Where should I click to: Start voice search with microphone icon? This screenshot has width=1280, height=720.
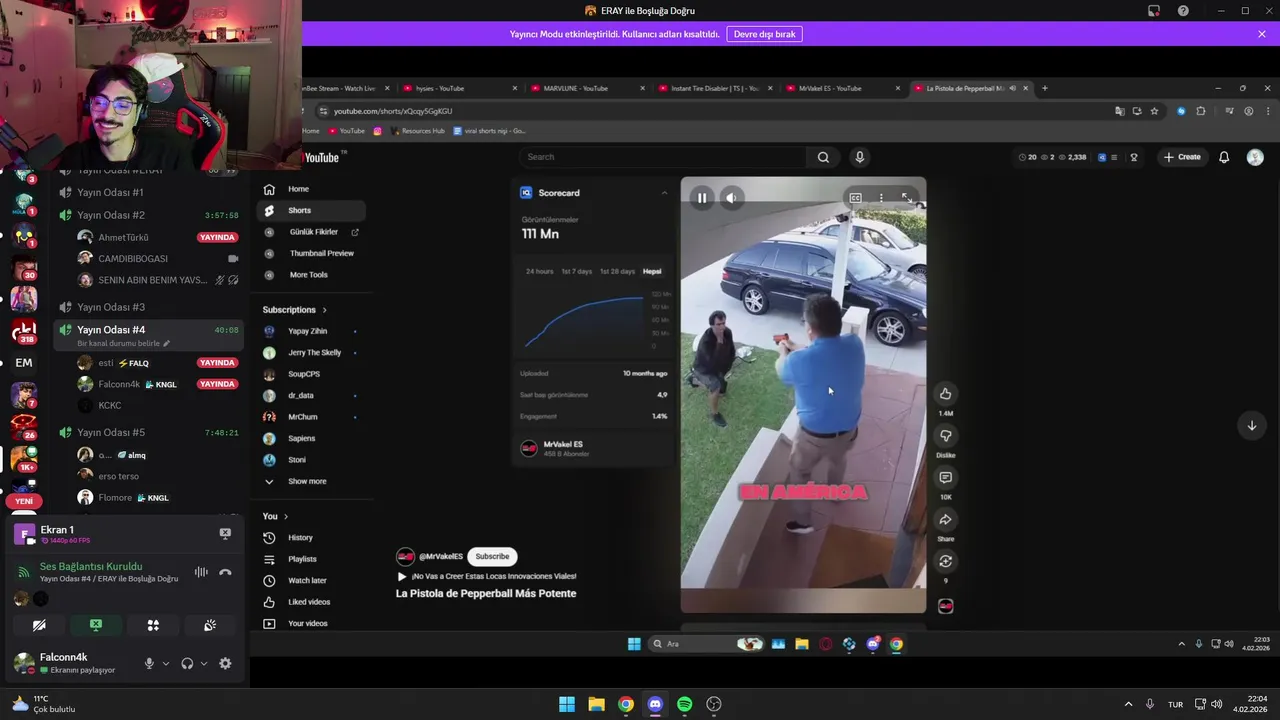[x=859, y=157]
